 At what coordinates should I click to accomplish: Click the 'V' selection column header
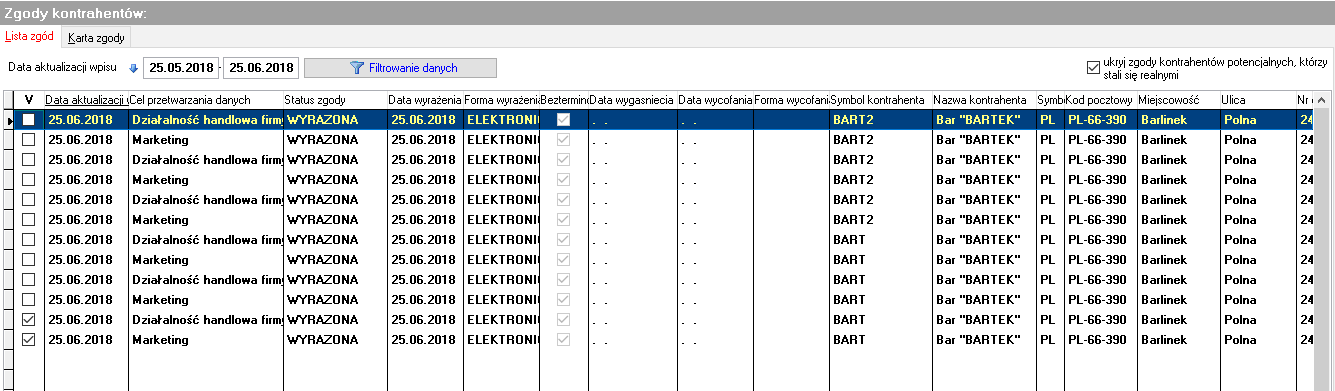tap(29, 101)
